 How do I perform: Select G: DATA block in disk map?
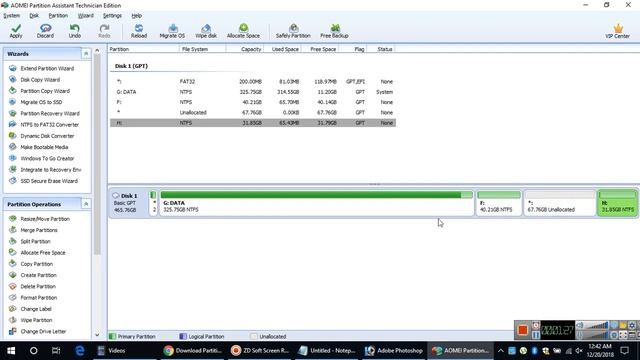(316, 203)
